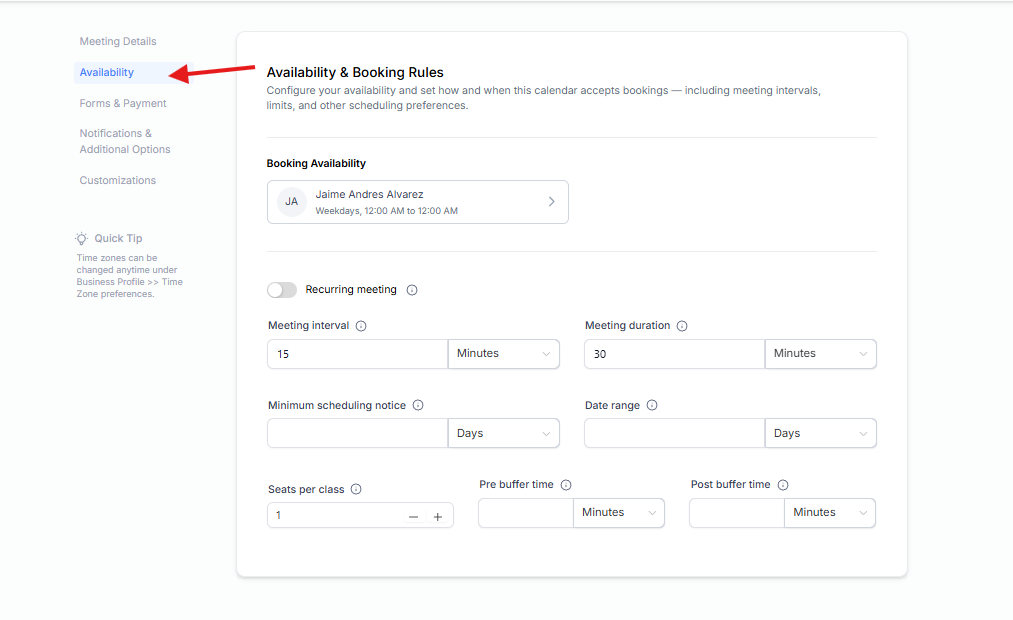Viewport: 1013px width, 620px height.
Task: Open Meeting duration Minutes unit dropdown
Action: (820, 354)
